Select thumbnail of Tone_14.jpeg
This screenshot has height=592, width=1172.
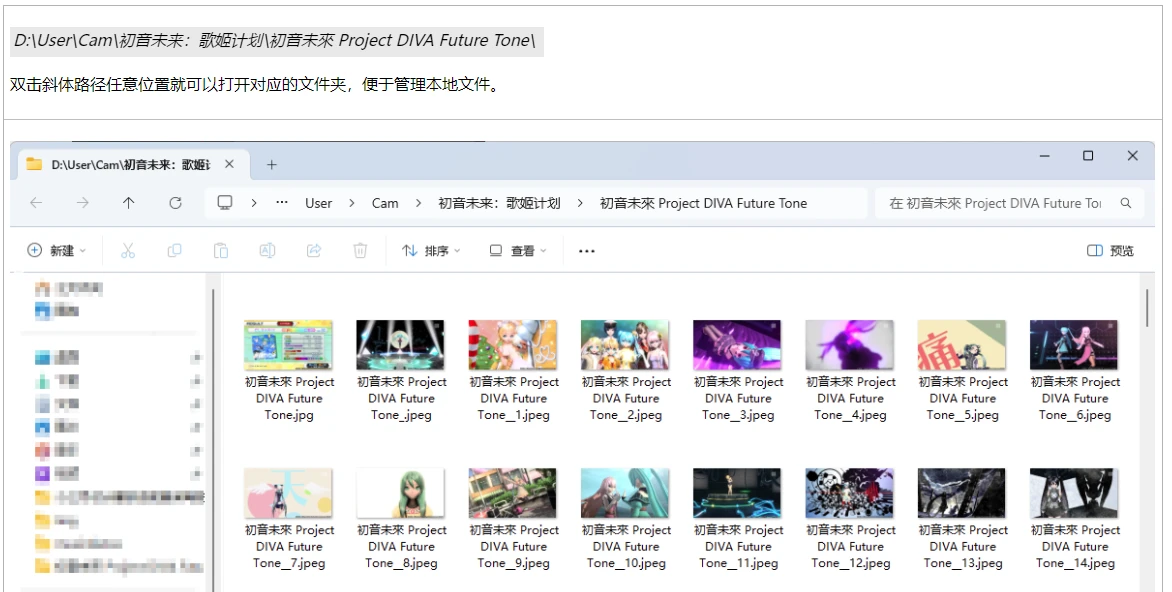(1074, 493)
